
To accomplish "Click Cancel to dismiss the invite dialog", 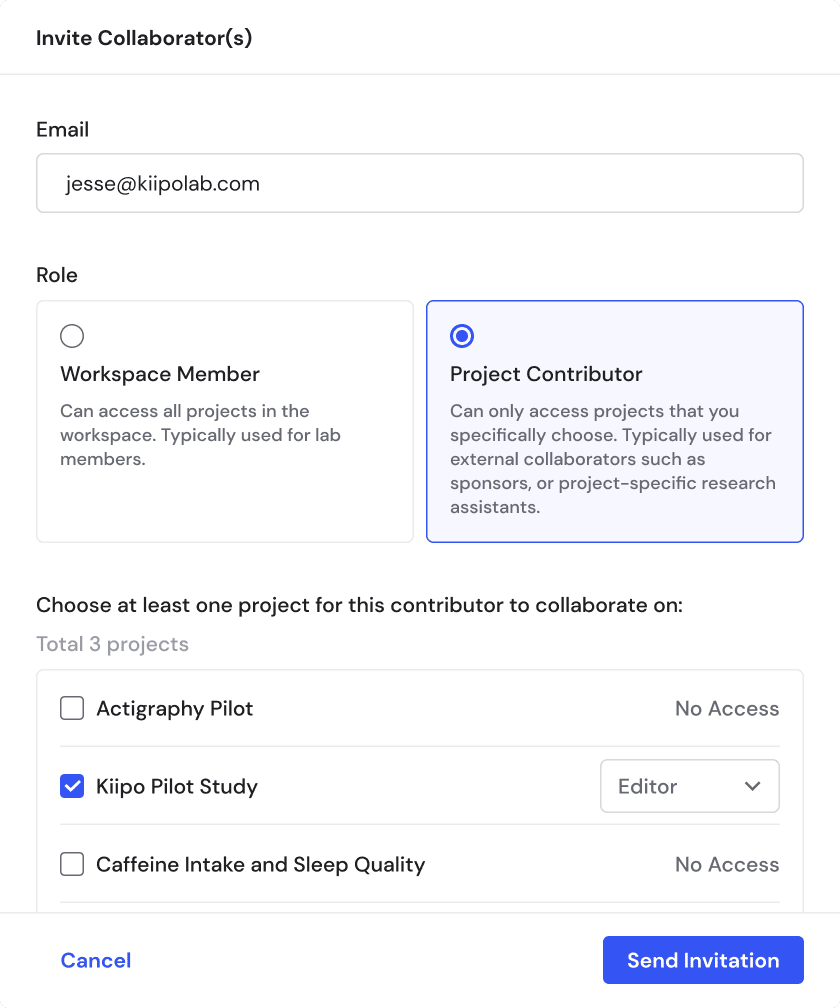I will [x=95, y=960].
